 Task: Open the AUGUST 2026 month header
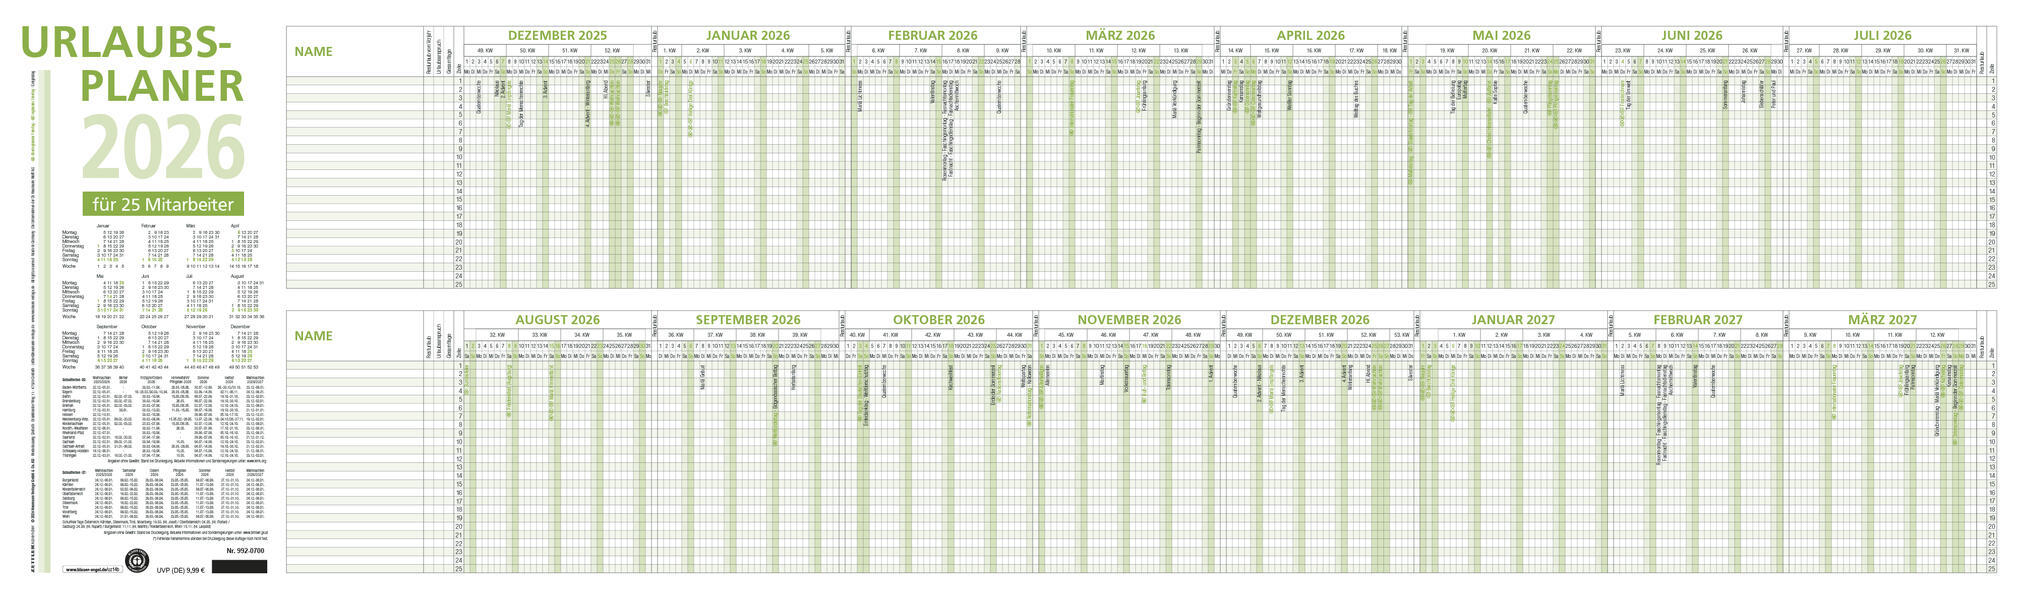558,320
